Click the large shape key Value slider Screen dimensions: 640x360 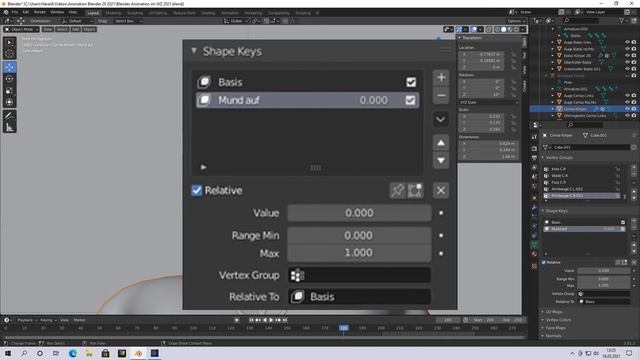click(x=359, y=213)
